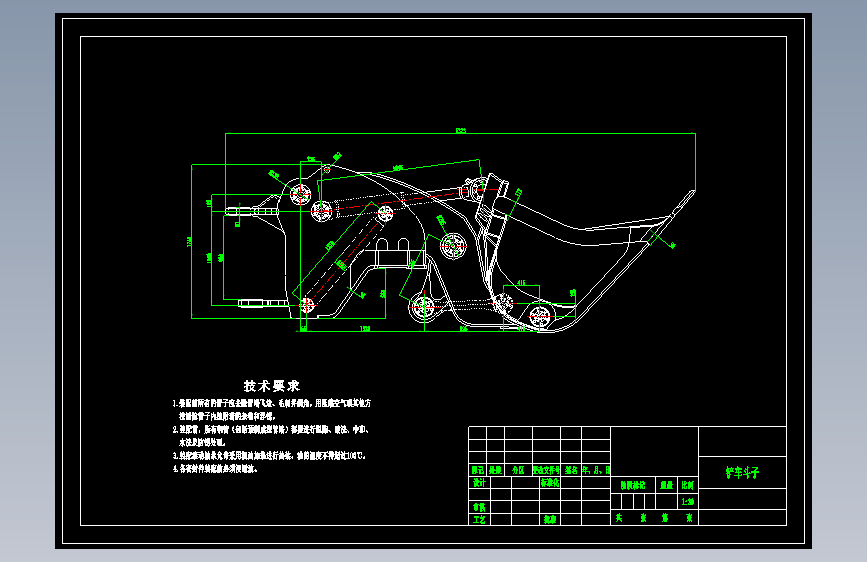Click the 技术要求 heading text
This screenshot has width=867, height=562.
(271, 386)
